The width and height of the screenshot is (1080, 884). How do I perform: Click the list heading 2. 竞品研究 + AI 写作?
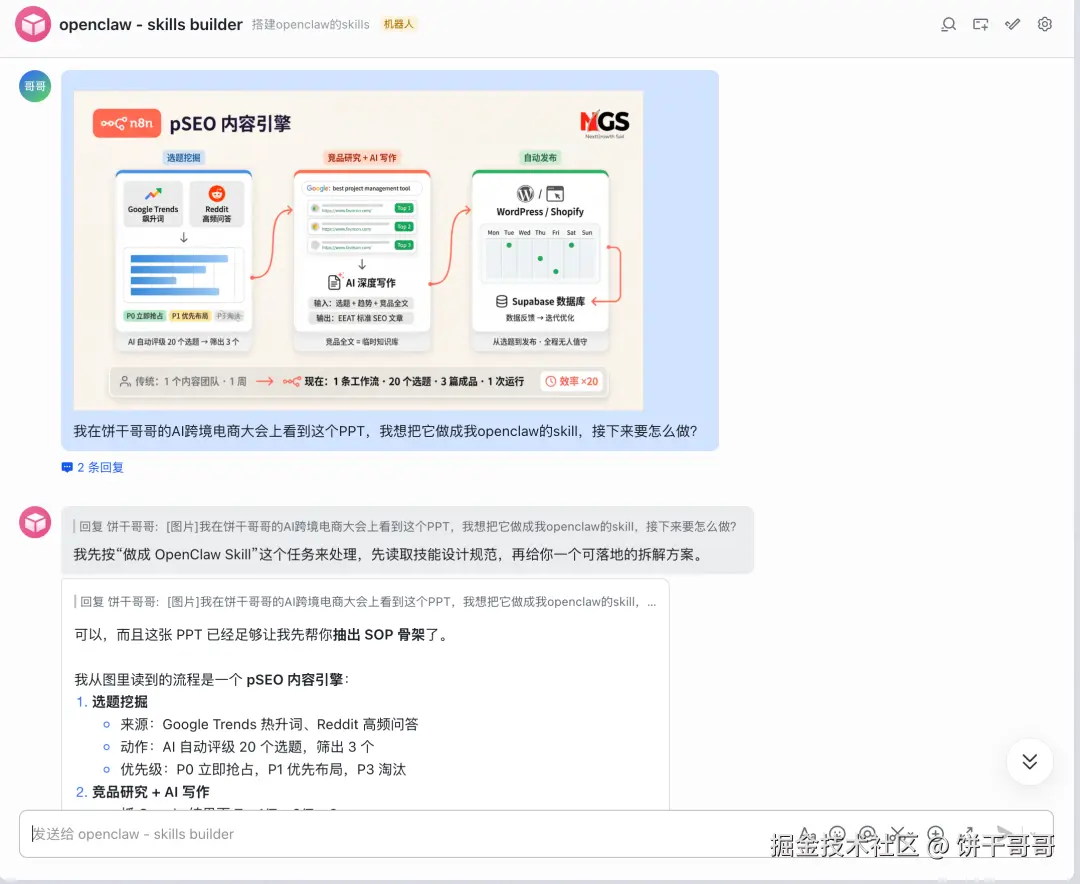143,792
